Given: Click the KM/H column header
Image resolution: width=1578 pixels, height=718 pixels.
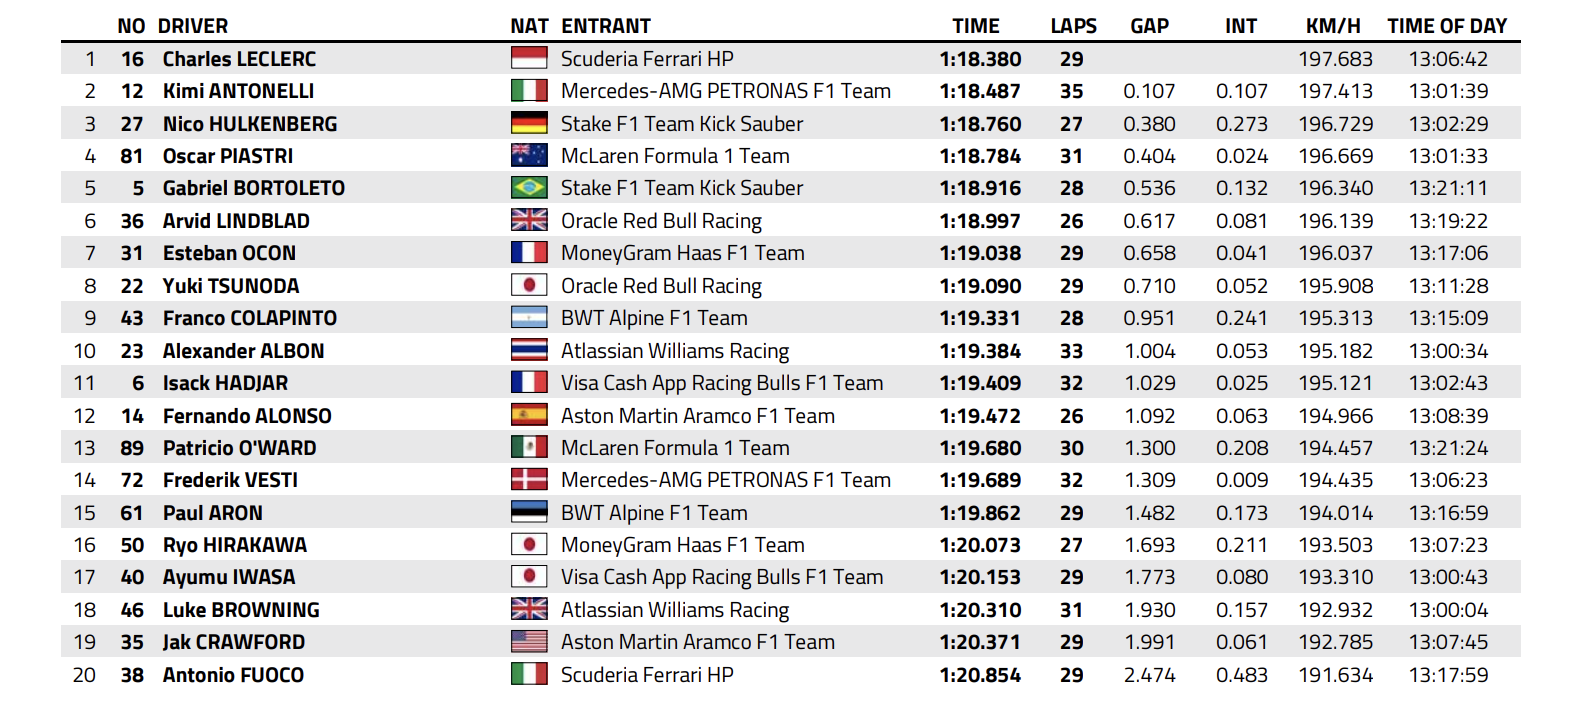Looking at the screenshot, I should tap(1333, 26).
